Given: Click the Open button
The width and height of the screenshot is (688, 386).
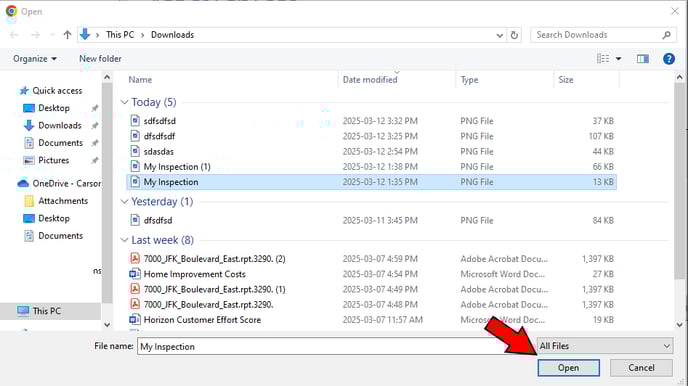Looking at the screenshot, I should [568, 368].
